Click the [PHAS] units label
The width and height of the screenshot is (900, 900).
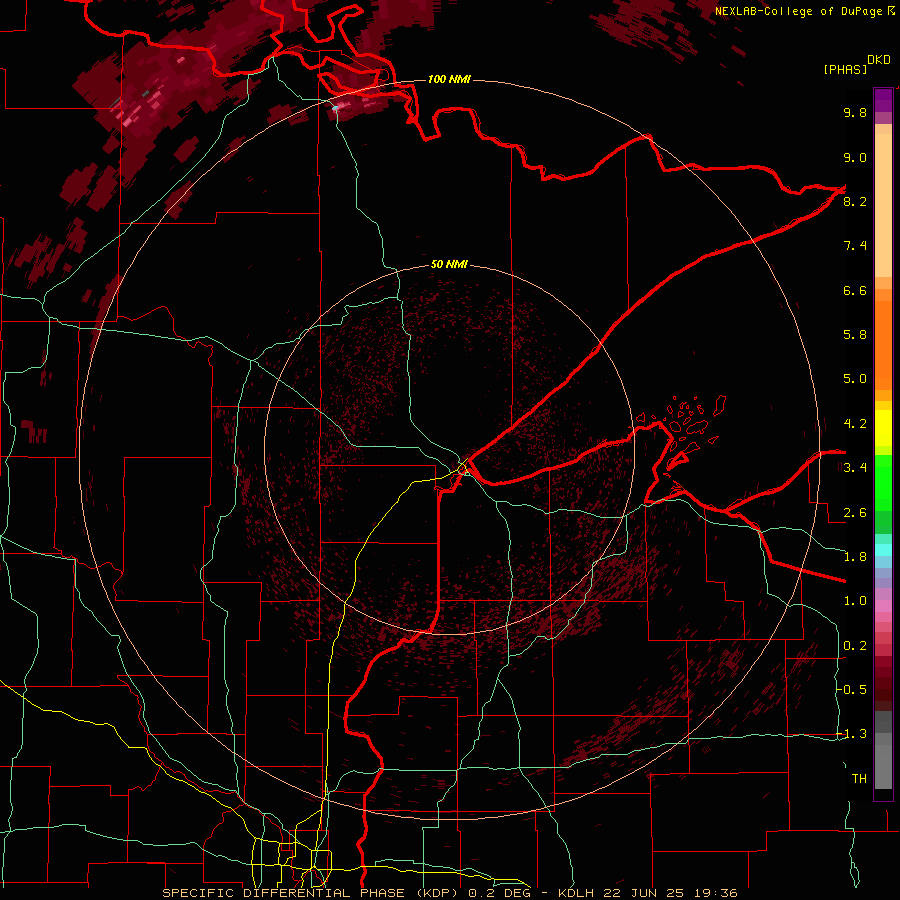pos(845,69)
